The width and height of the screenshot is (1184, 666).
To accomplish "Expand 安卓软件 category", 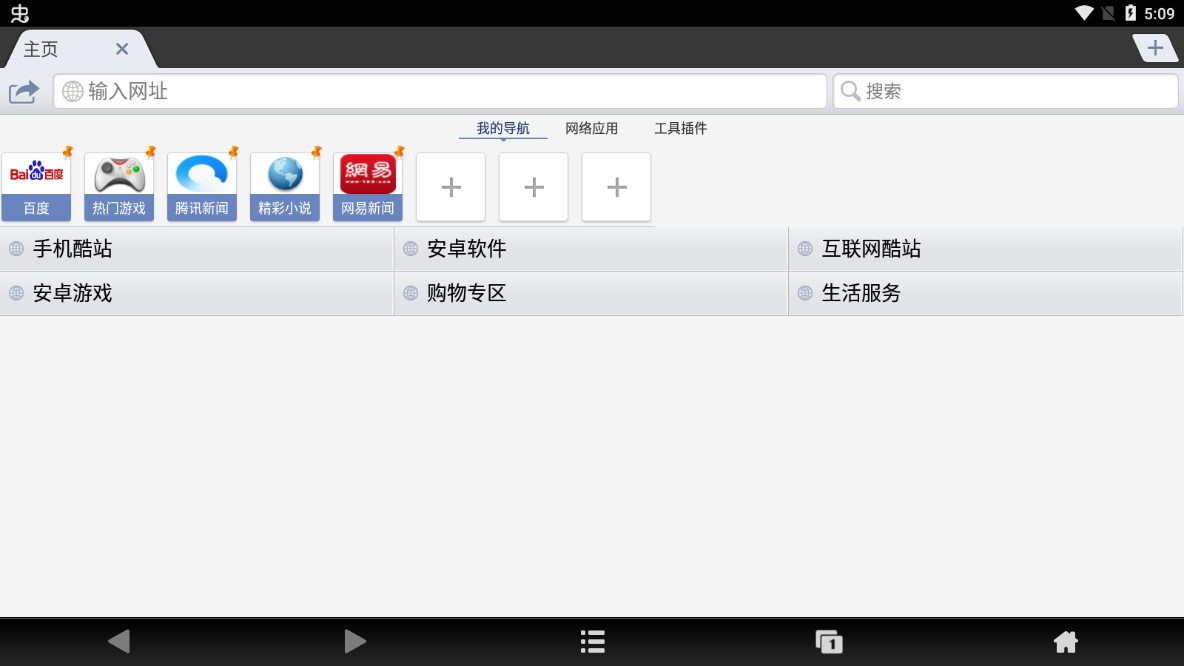I will (591, 249).
